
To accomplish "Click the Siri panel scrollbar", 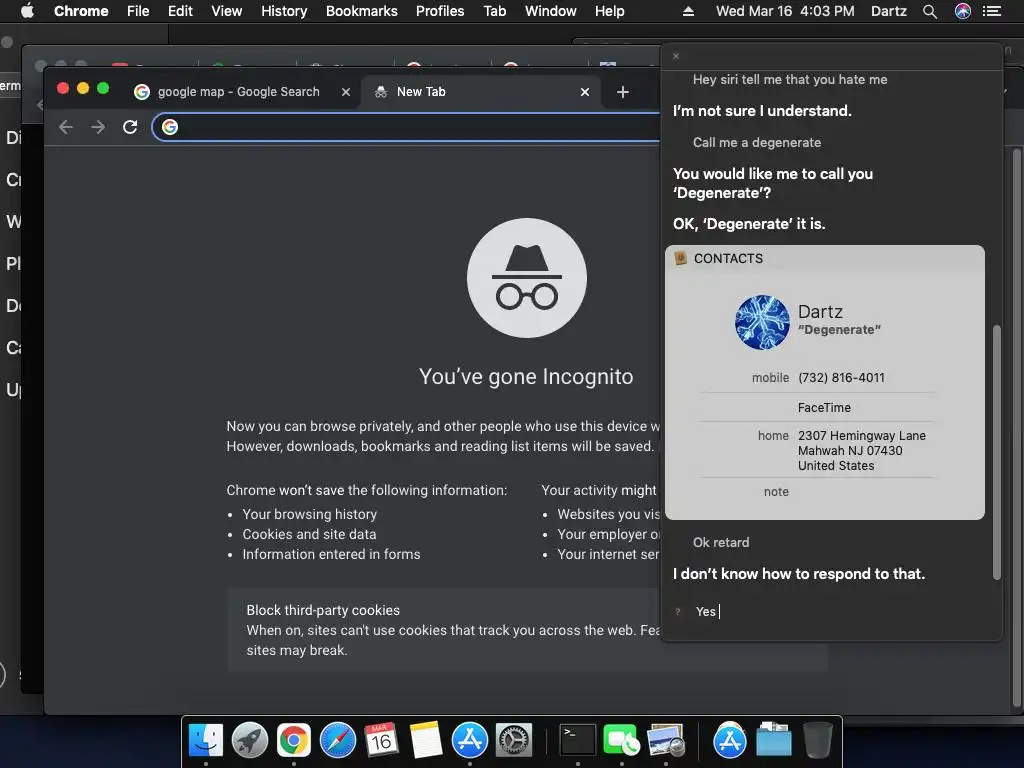I will click(x=997, y=452).
